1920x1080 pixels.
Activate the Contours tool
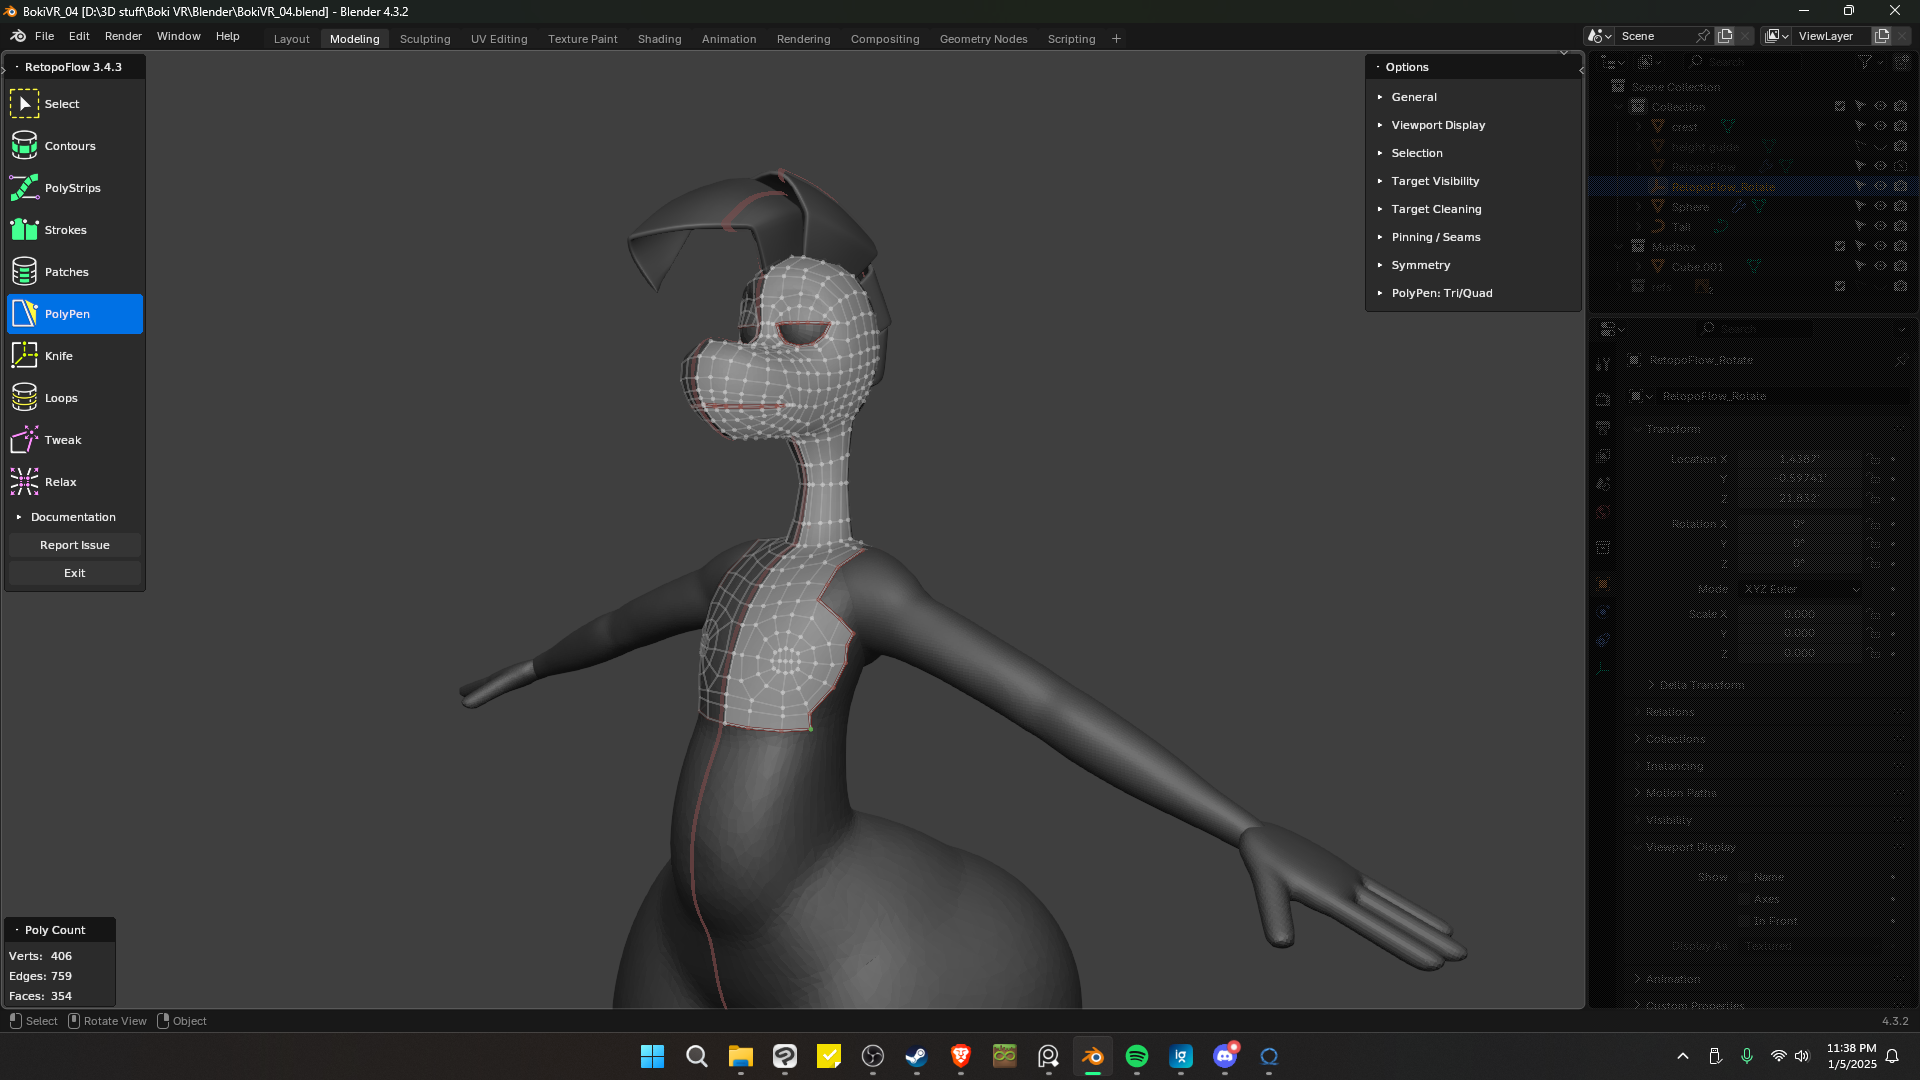click(x=75, y=146)
